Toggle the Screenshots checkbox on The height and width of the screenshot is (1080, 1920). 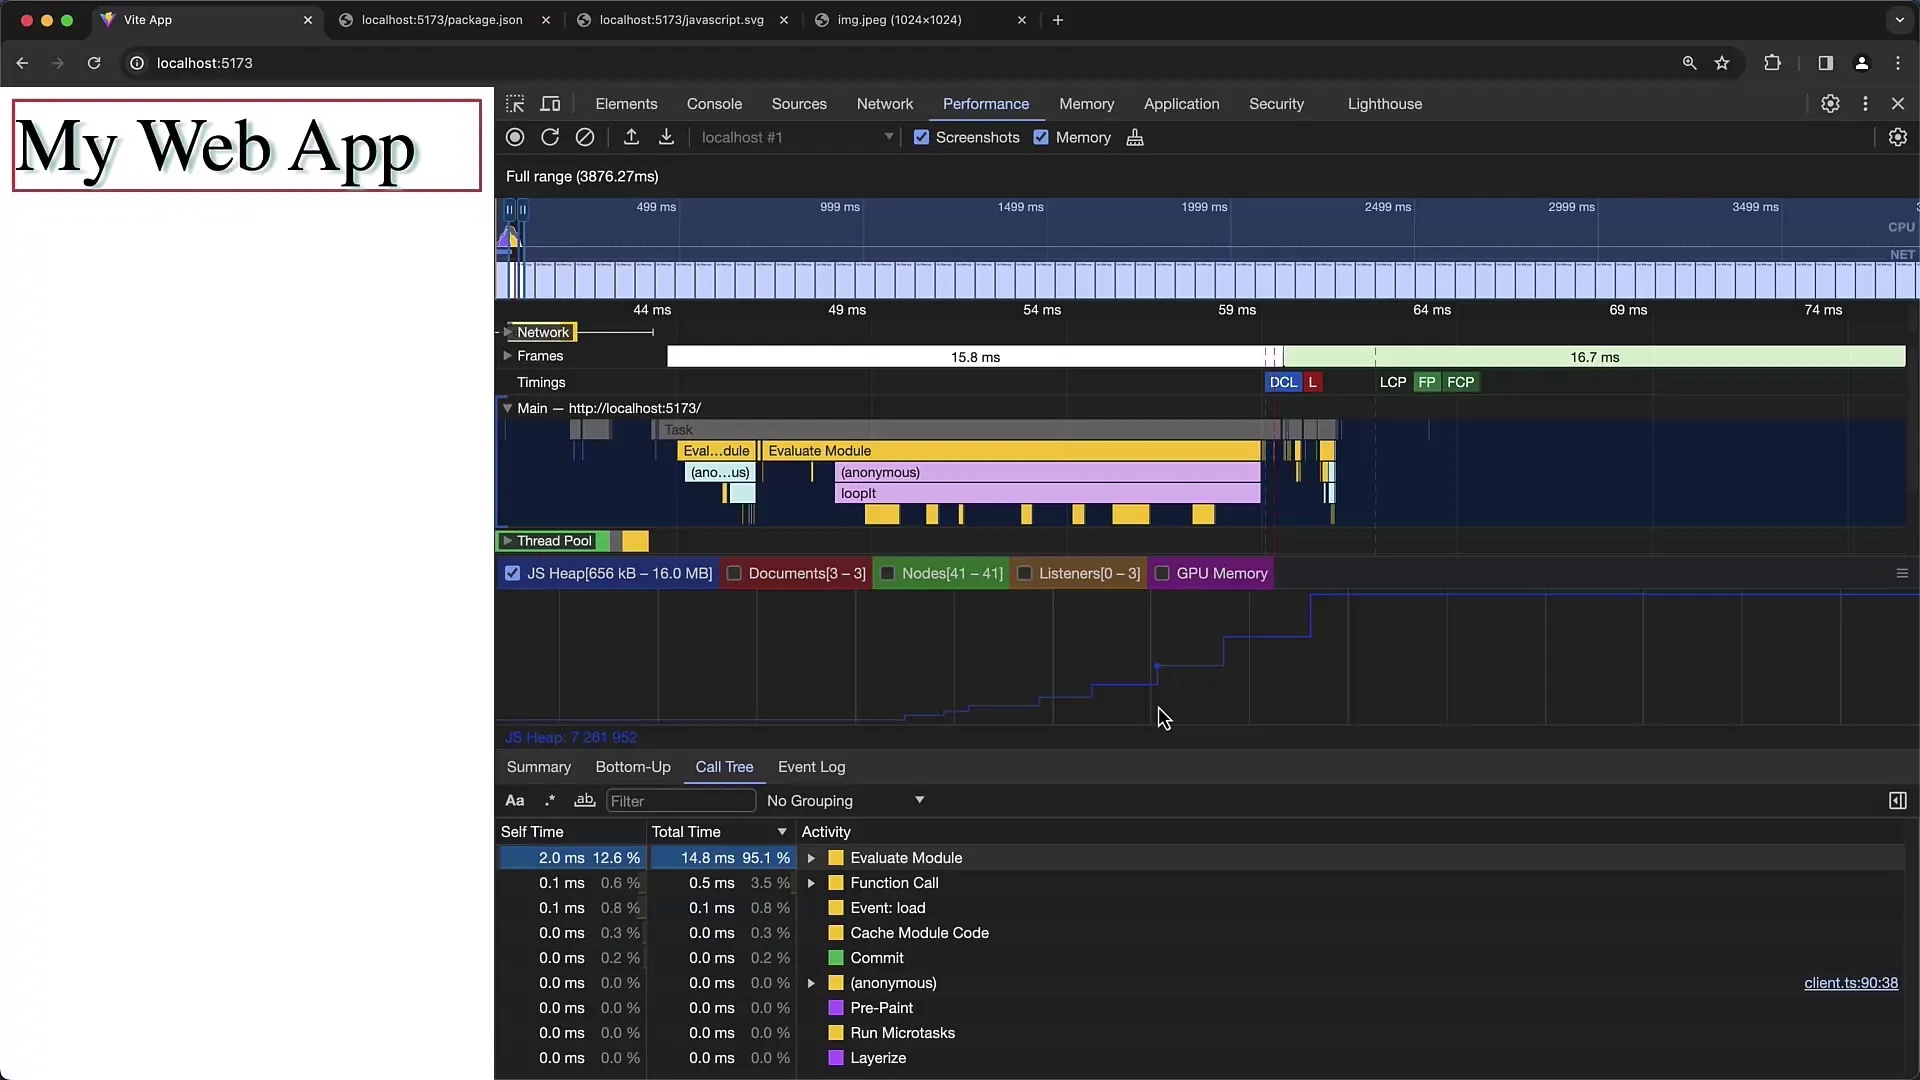click(x=923, y=137)
